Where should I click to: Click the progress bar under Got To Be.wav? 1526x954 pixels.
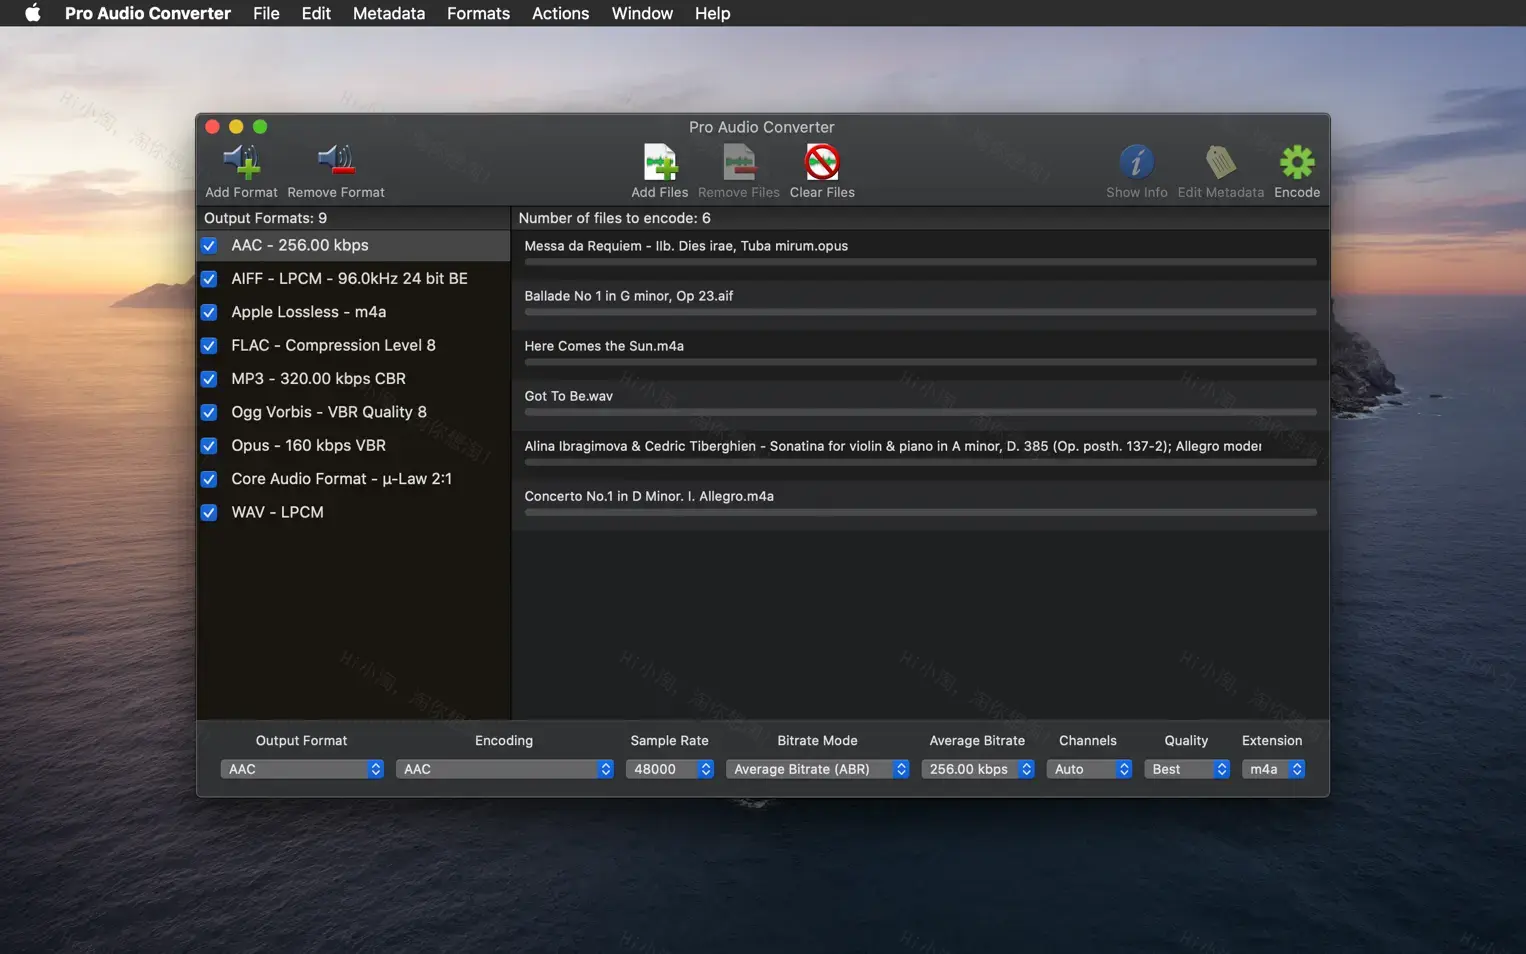[920, 412]
